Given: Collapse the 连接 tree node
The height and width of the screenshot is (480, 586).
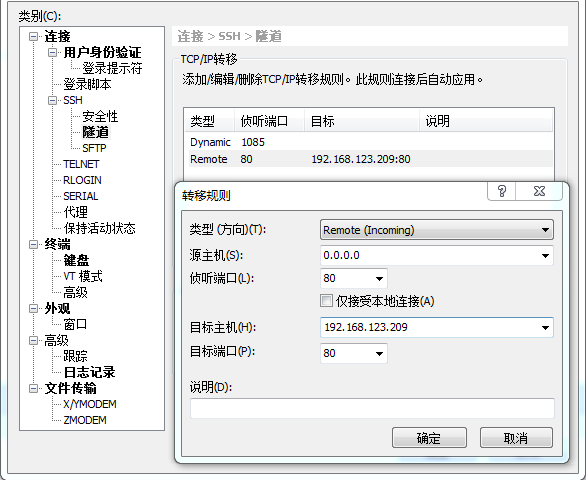Looking at the screenshot, I should pyautogui.click(x=34, y=36).
